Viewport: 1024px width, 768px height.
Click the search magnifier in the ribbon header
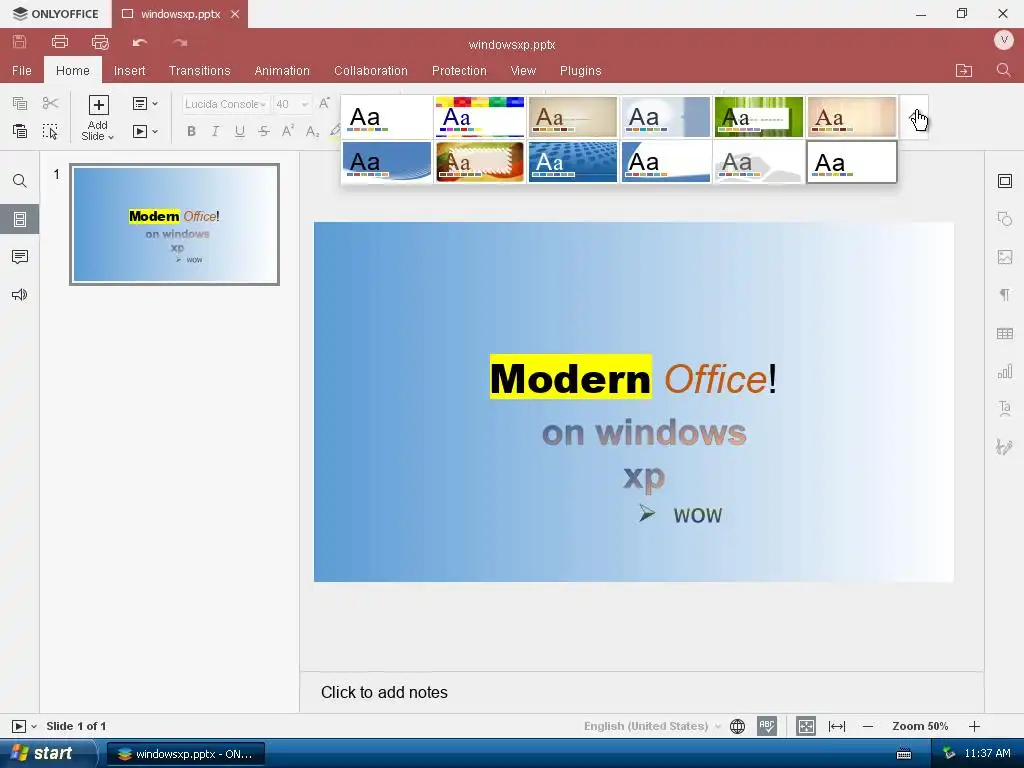click(x=1004, y=70)
